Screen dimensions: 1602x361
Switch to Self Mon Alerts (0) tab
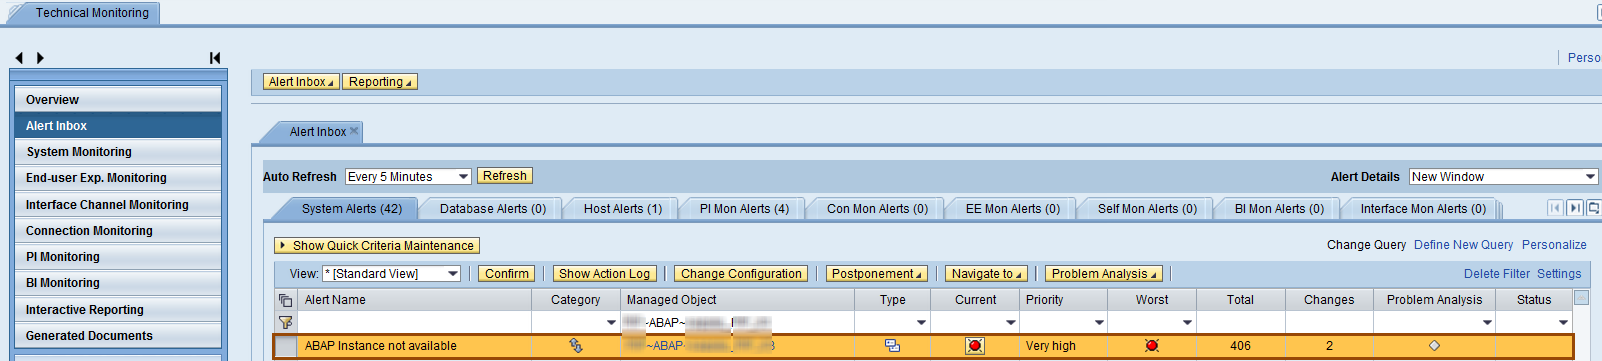tap(1147, 209)
